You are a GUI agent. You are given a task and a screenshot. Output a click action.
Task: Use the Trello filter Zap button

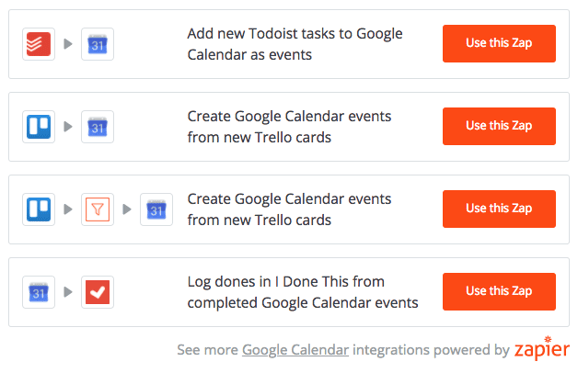[x=499, y=209]
